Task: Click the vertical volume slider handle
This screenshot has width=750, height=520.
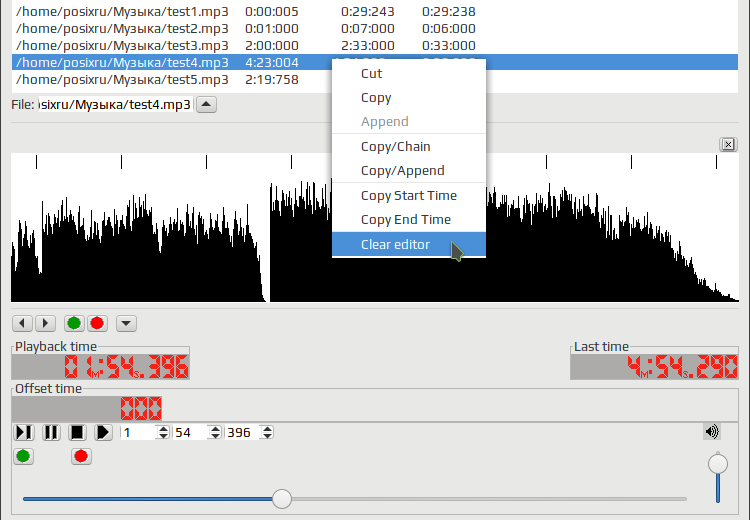Action: tap(718, 464)
